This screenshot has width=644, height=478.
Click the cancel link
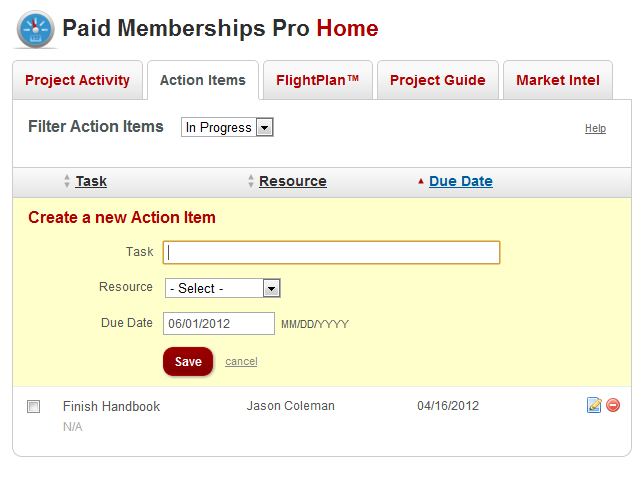tap(241, 361)
